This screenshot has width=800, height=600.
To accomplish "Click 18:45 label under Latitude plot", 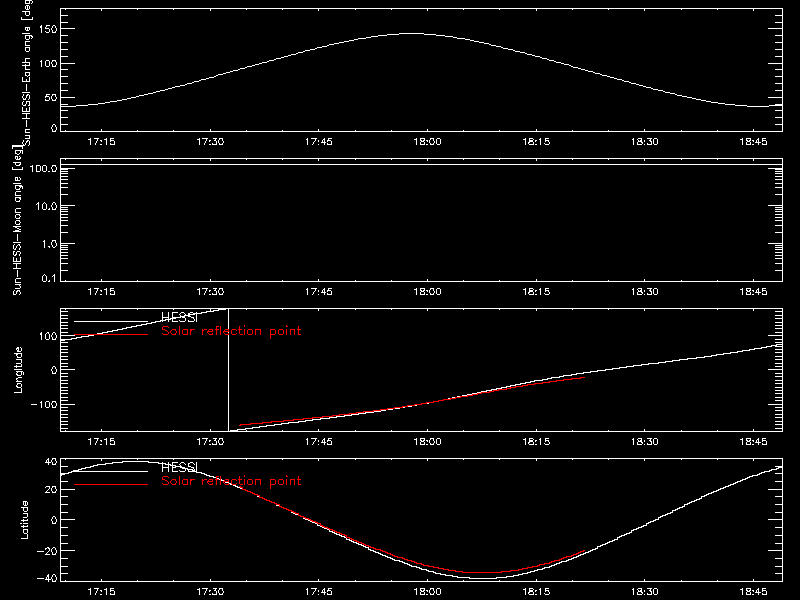I will [754, 592].
